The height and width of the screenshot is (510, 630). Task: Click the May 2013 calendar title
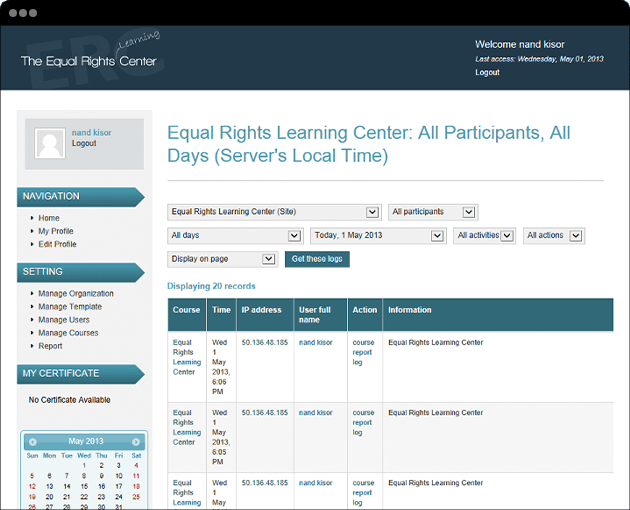[x=86, y=441]
